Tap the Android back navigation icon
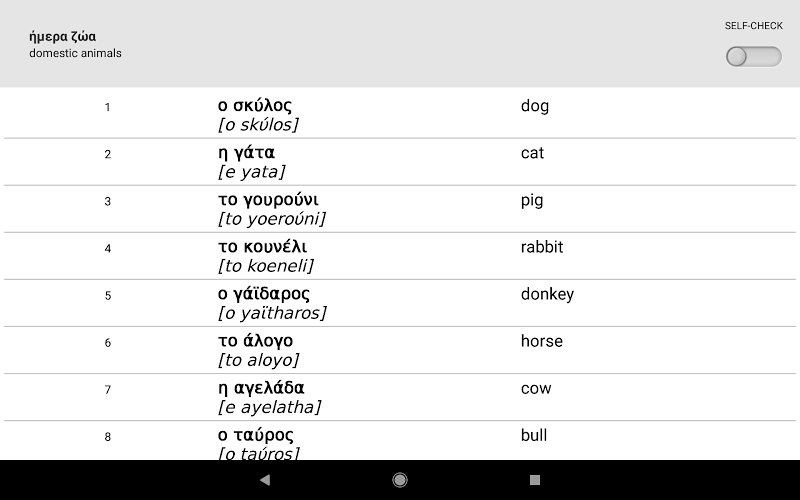The image size is (800, 500). [x=265, y=480]
